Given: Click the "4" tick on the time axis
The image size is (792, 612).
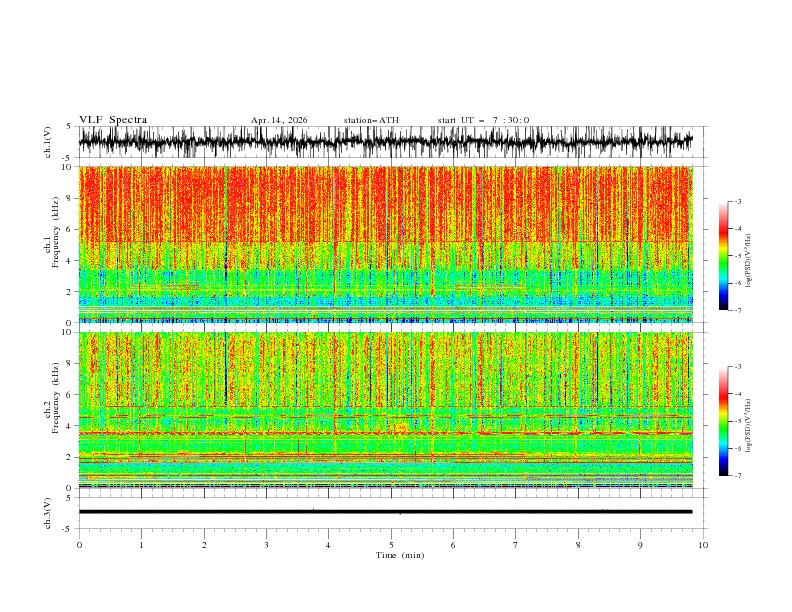Looking at the screenshot, I should click(x=328, y=545).
